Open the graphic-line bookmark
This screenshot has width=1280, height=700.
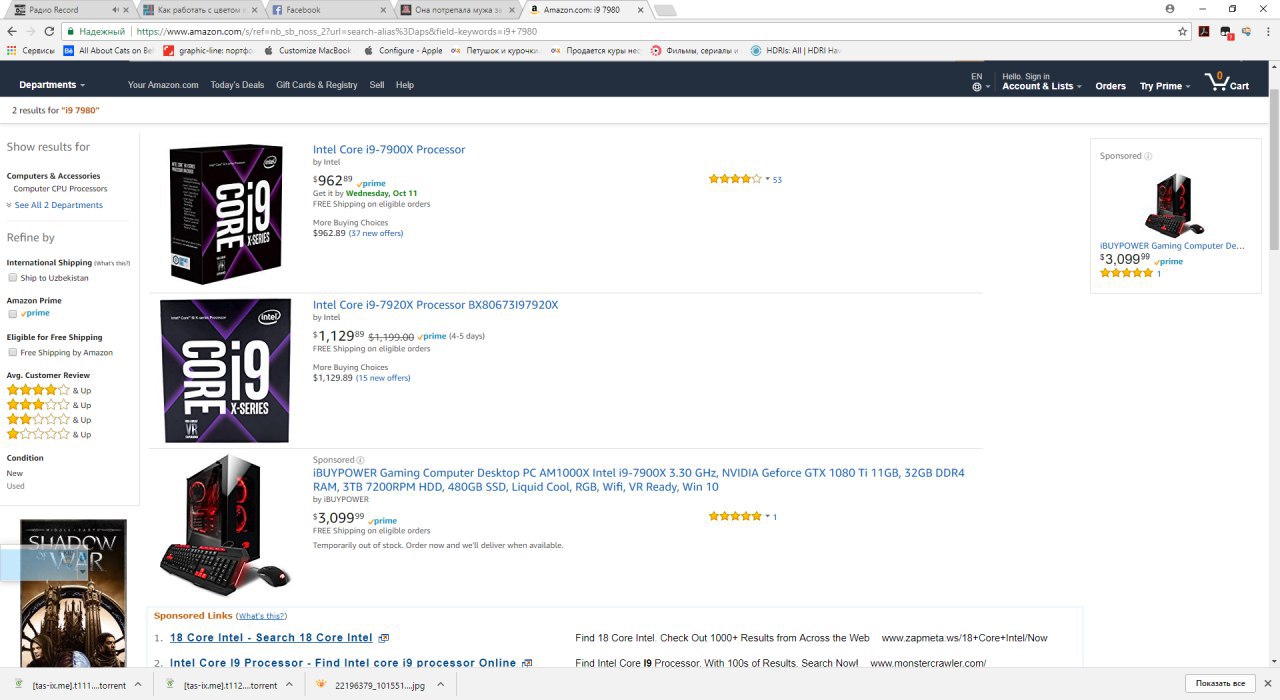click(x=208, y=50)
